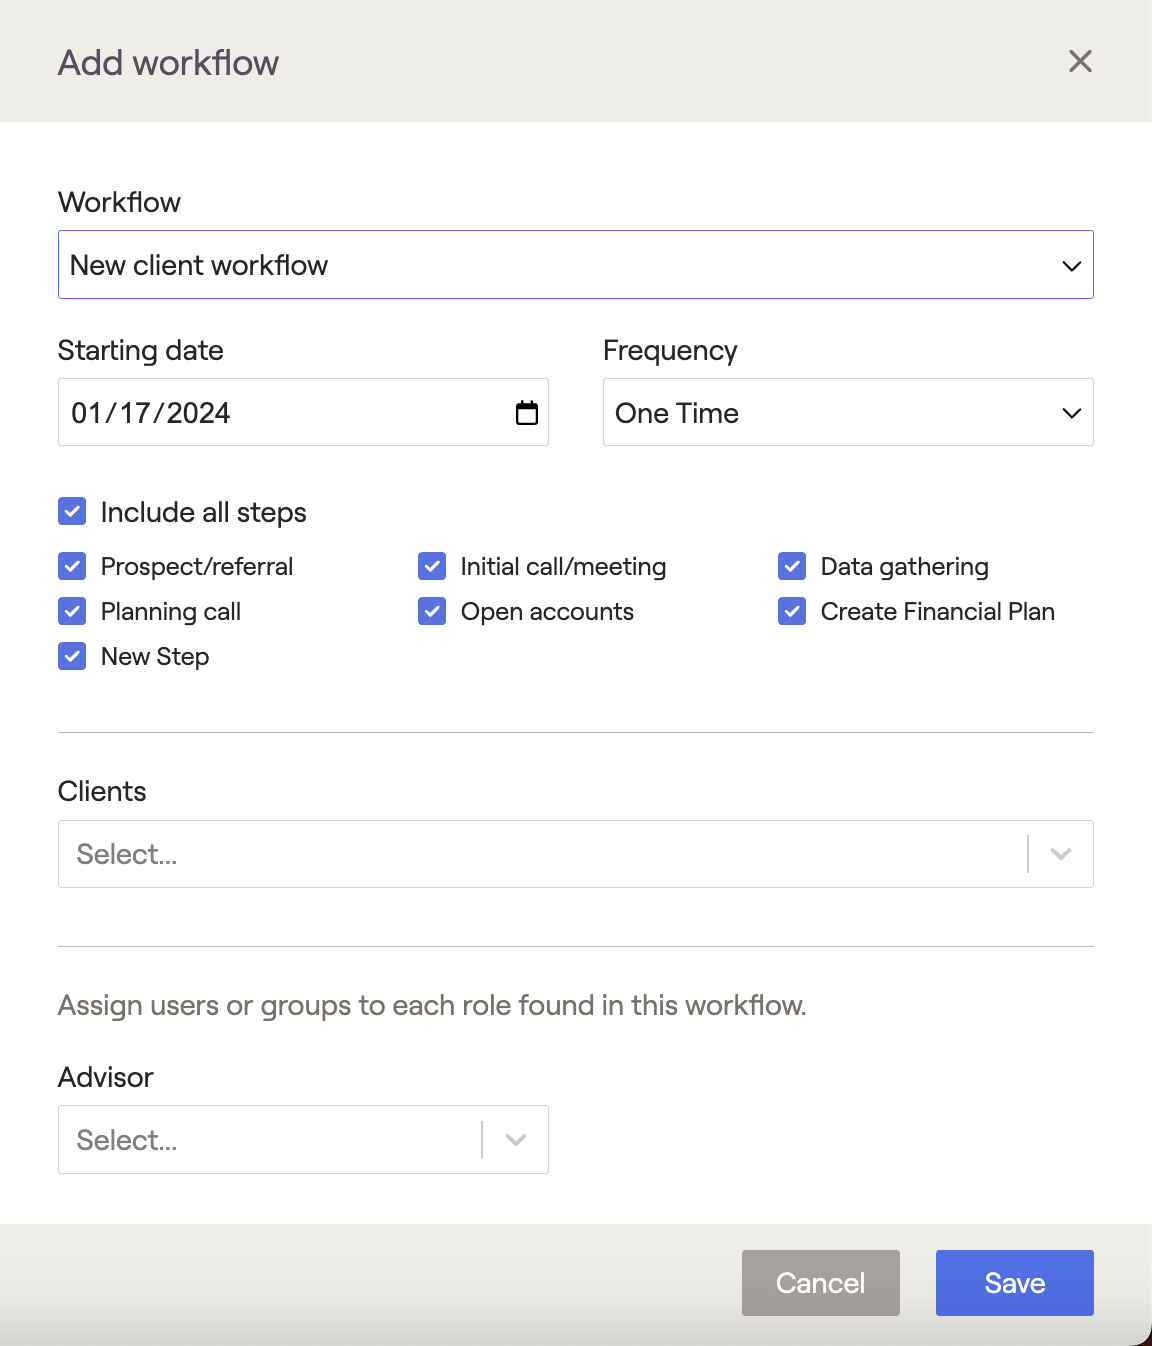1152x1346 pixels.
Task: Click the Cancel button
Action: [x=821, y=1283]
